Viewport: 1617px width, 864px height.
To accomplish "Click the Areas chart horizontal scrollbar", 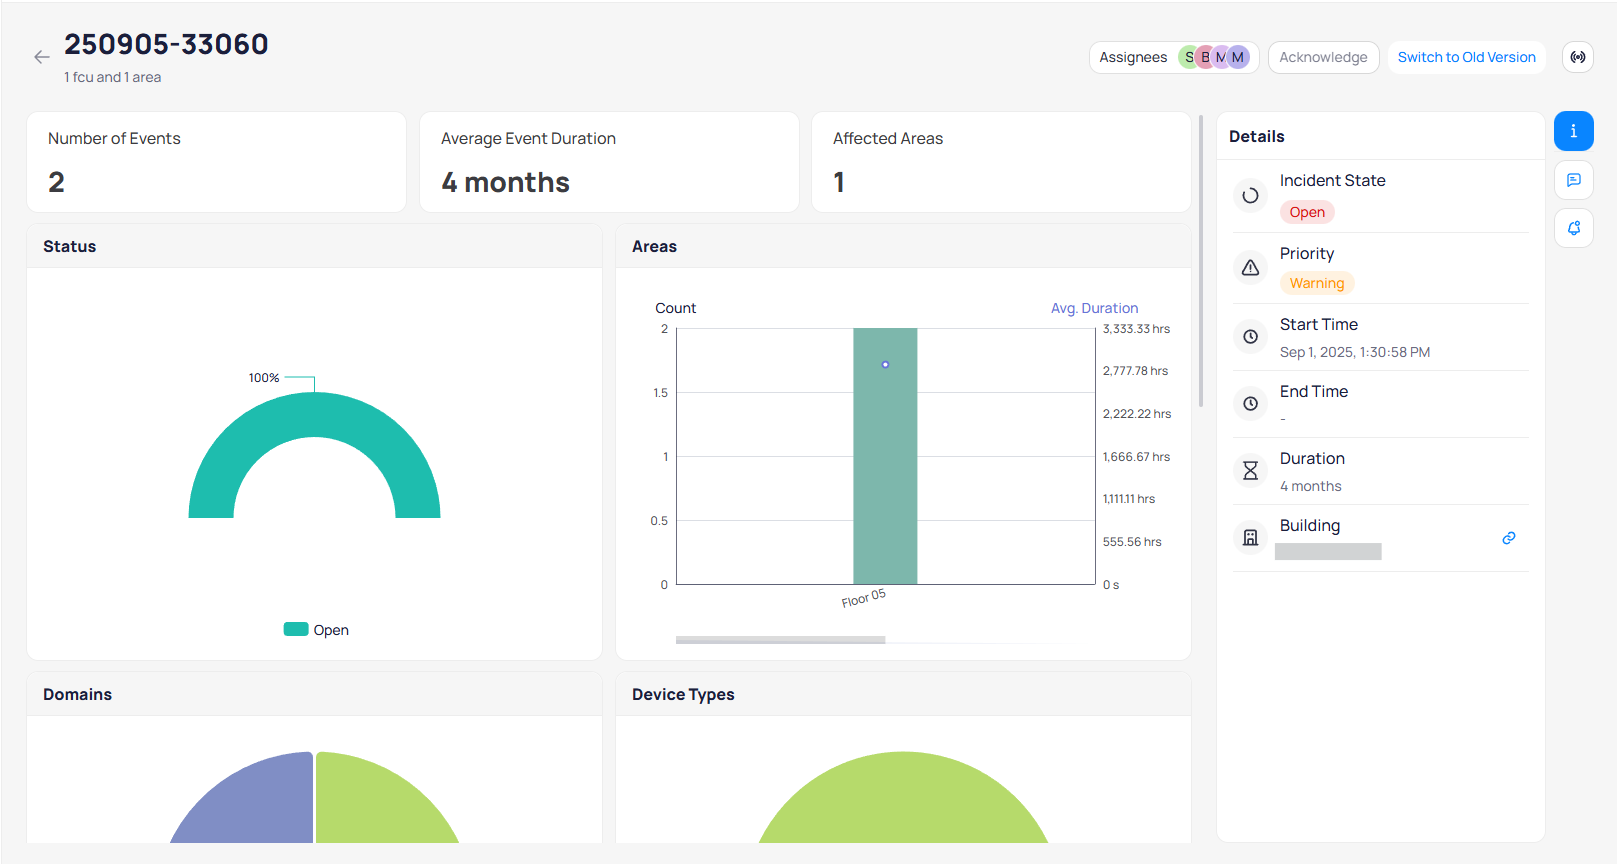I will [x=780, y=640].
